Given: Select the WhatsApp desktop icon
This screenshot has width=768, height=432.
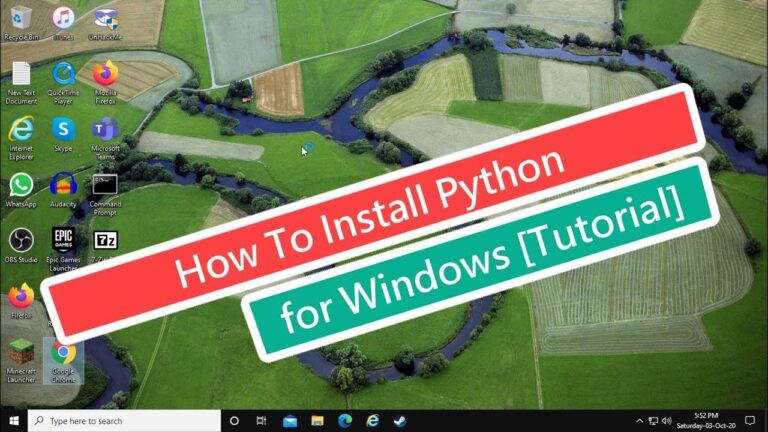Looking at the screenshot, I should click(21, 190).
